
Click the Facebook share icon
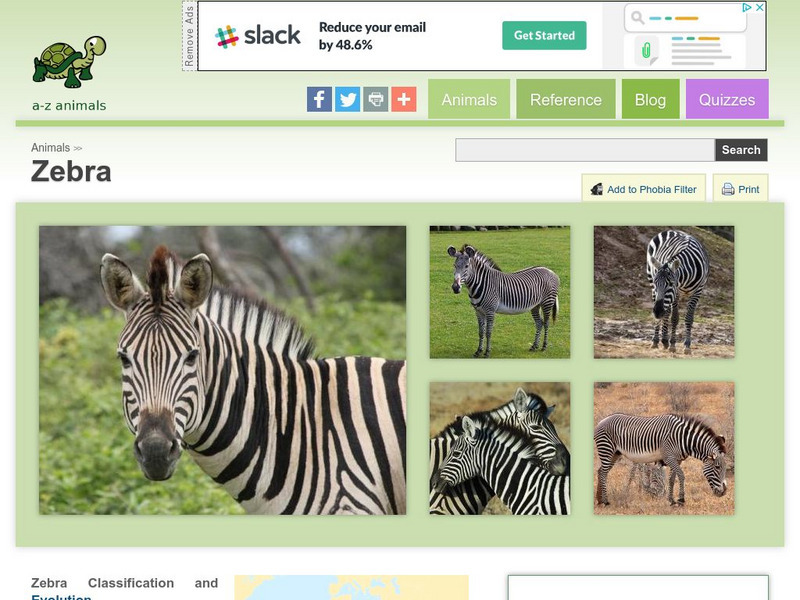[x=319, y=99]
